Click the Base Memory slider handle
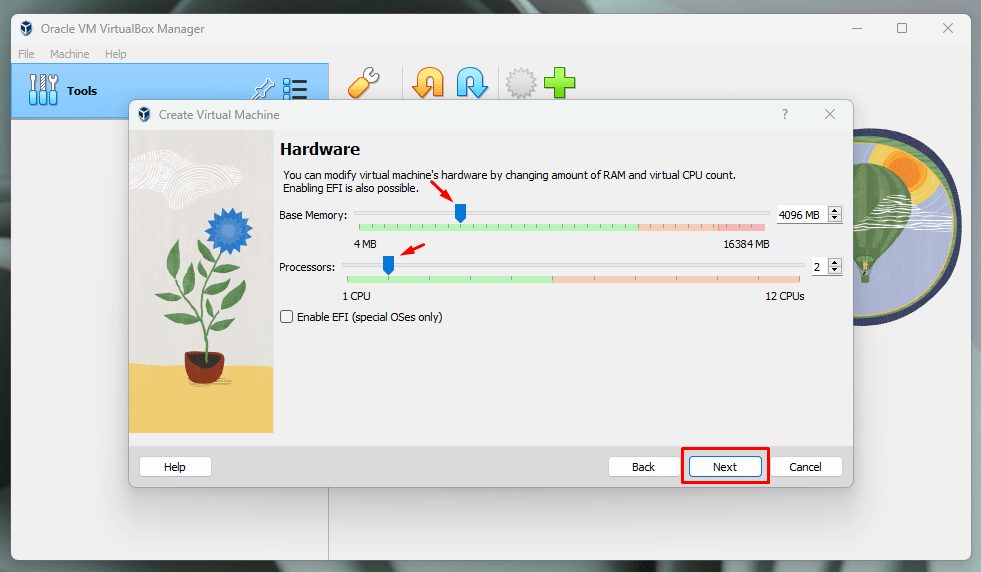Viewport: 981px width, 572px height. coord(460,213)
